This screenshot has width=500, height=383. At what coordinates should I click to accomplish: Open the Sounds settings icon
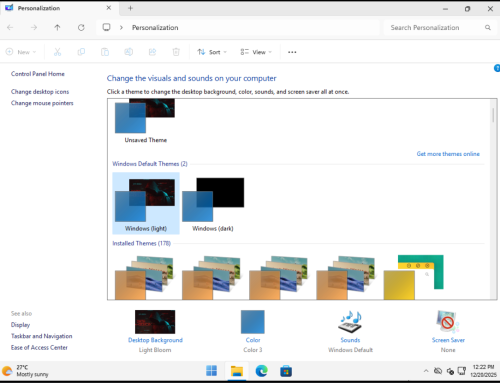point(350,322)
